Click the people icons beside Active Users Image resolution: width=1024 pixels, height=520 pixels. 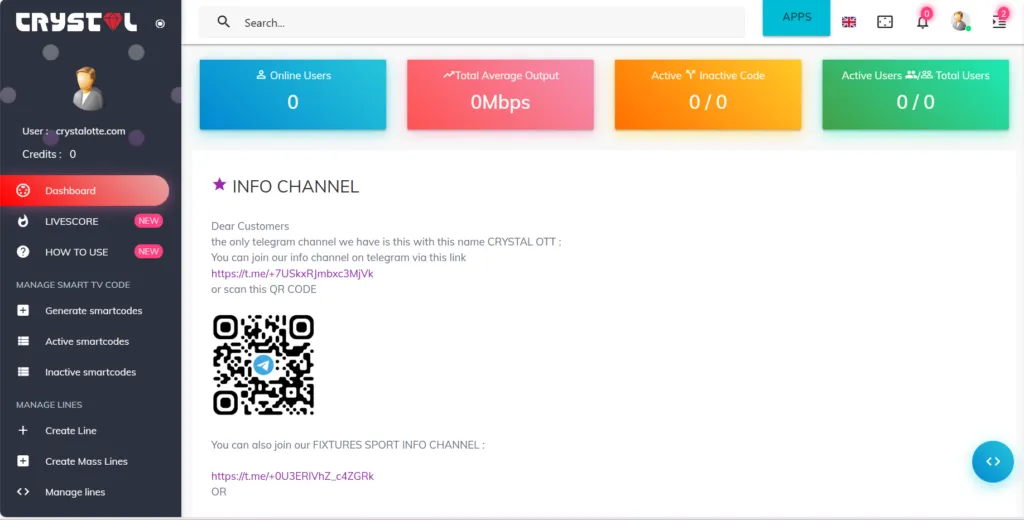coord(919,74)
